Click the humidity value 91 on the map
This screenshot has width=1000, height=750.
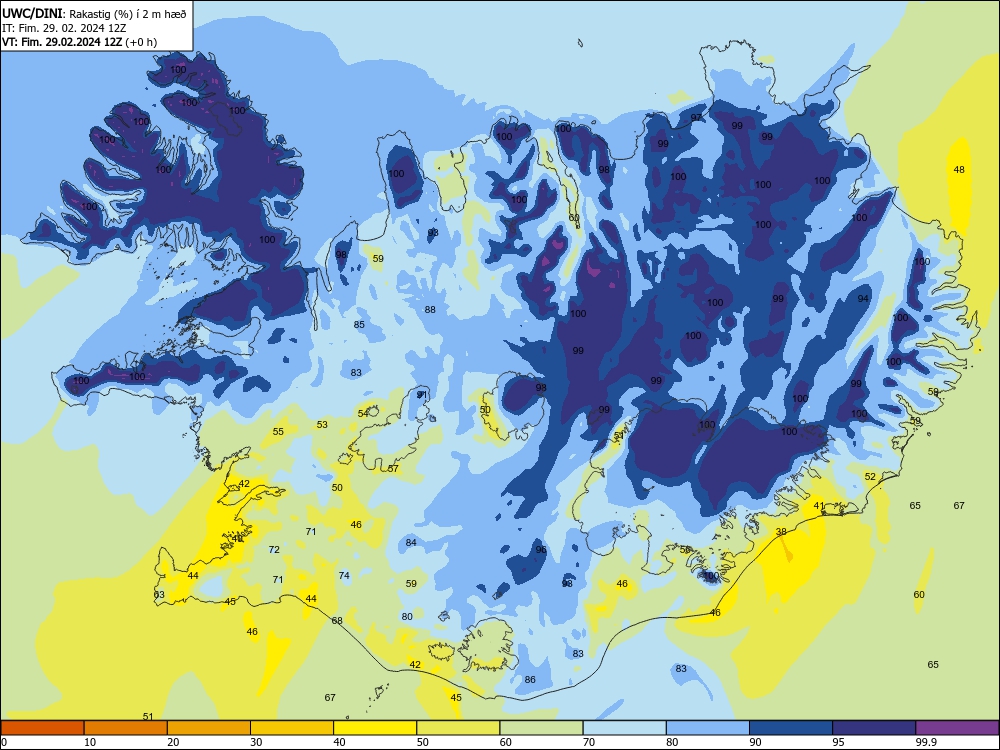click(x=422, y=395)
